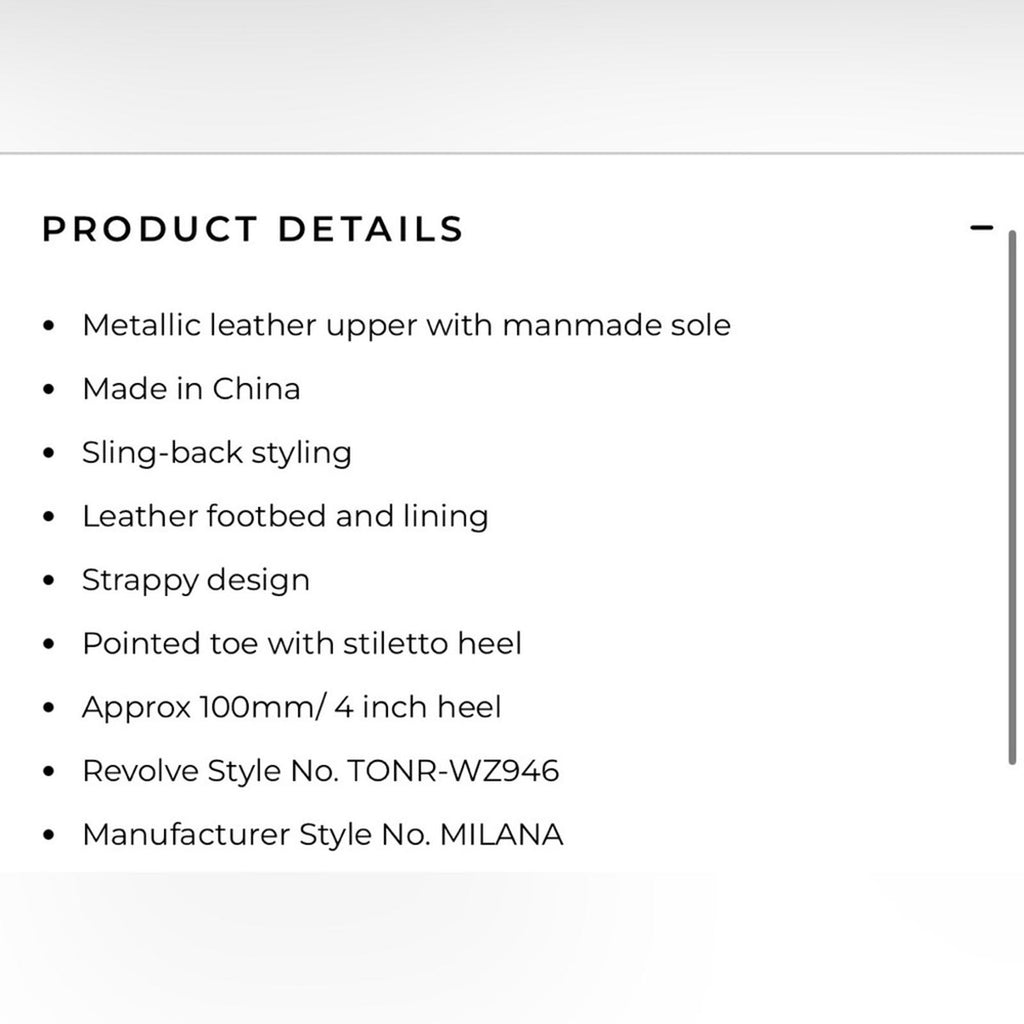The height and width of the screenshot is (1024, 1024).
Task: Click the Approx 4 inch heel detail
Action: (x=294, y=708)
